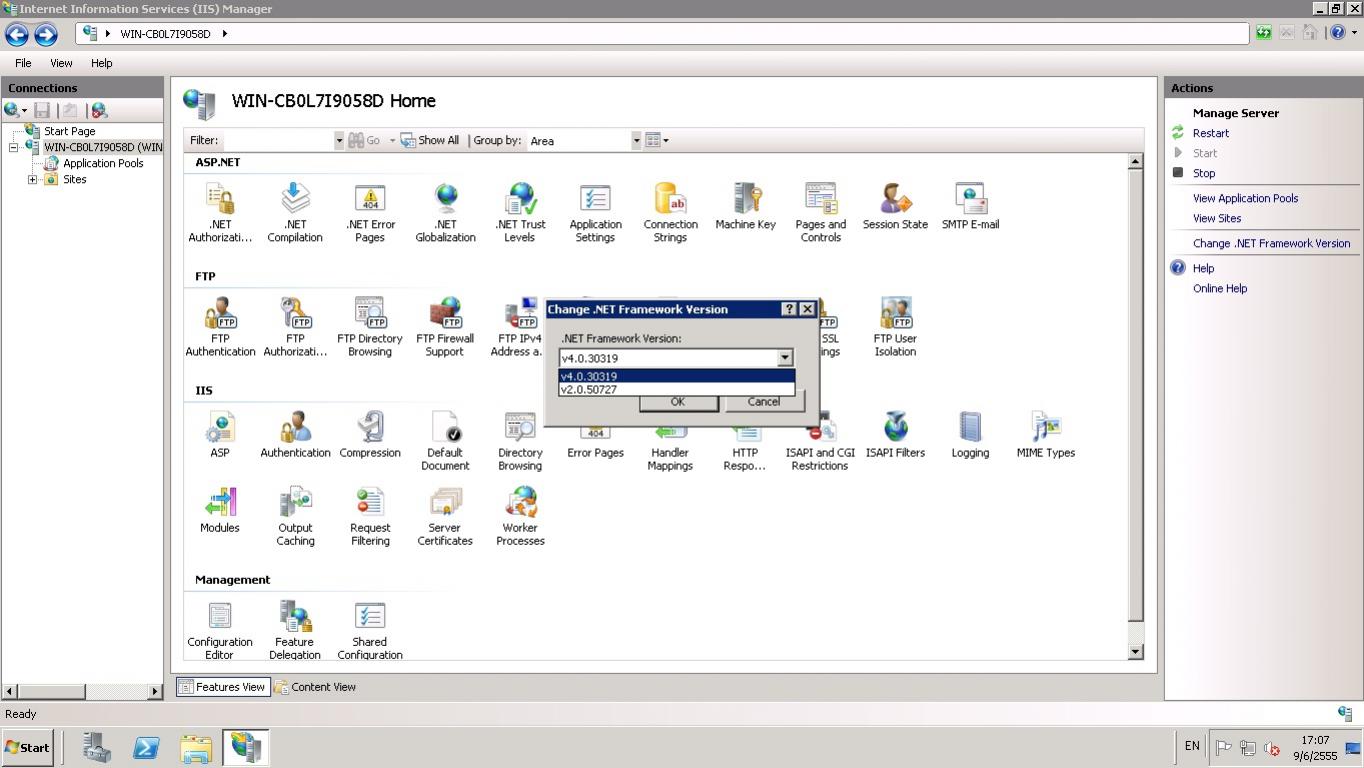Open the Machine Key feature icon
This screenshot has width=1364, height=768.
(x=745, y=207)
